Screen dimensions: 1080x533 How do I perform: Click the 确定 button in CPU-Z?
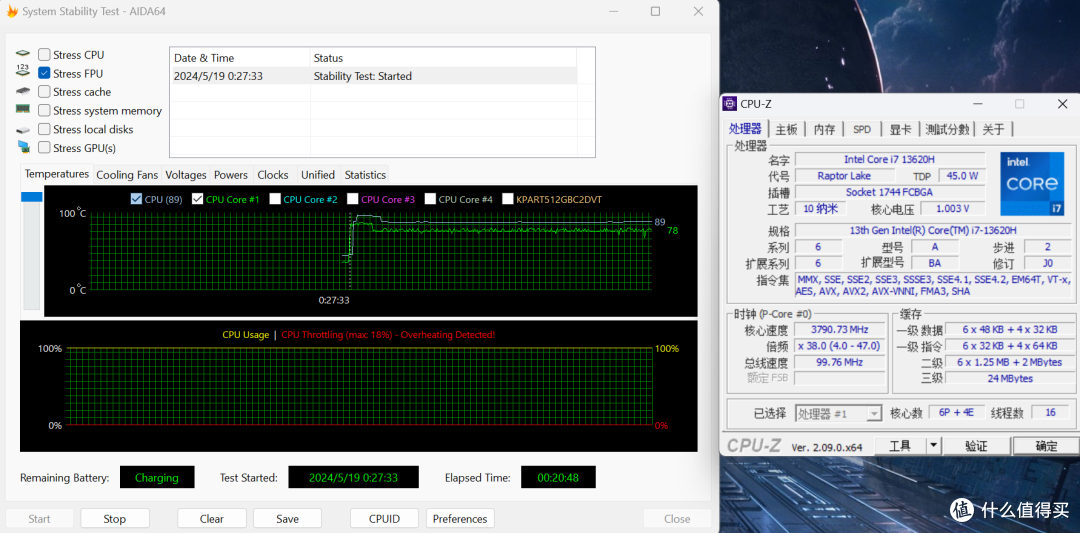(x=1046, y=446)
